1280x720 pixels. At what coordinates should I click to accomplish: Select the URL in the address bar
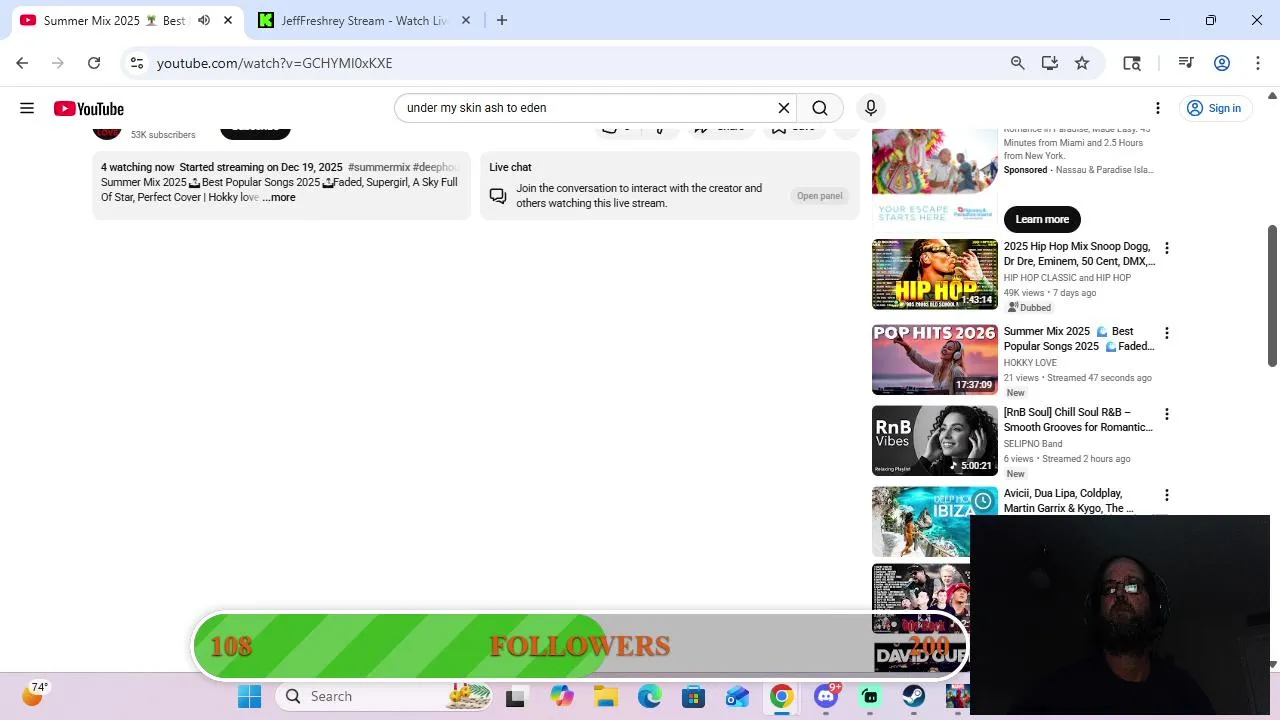[x=275, y=63]
